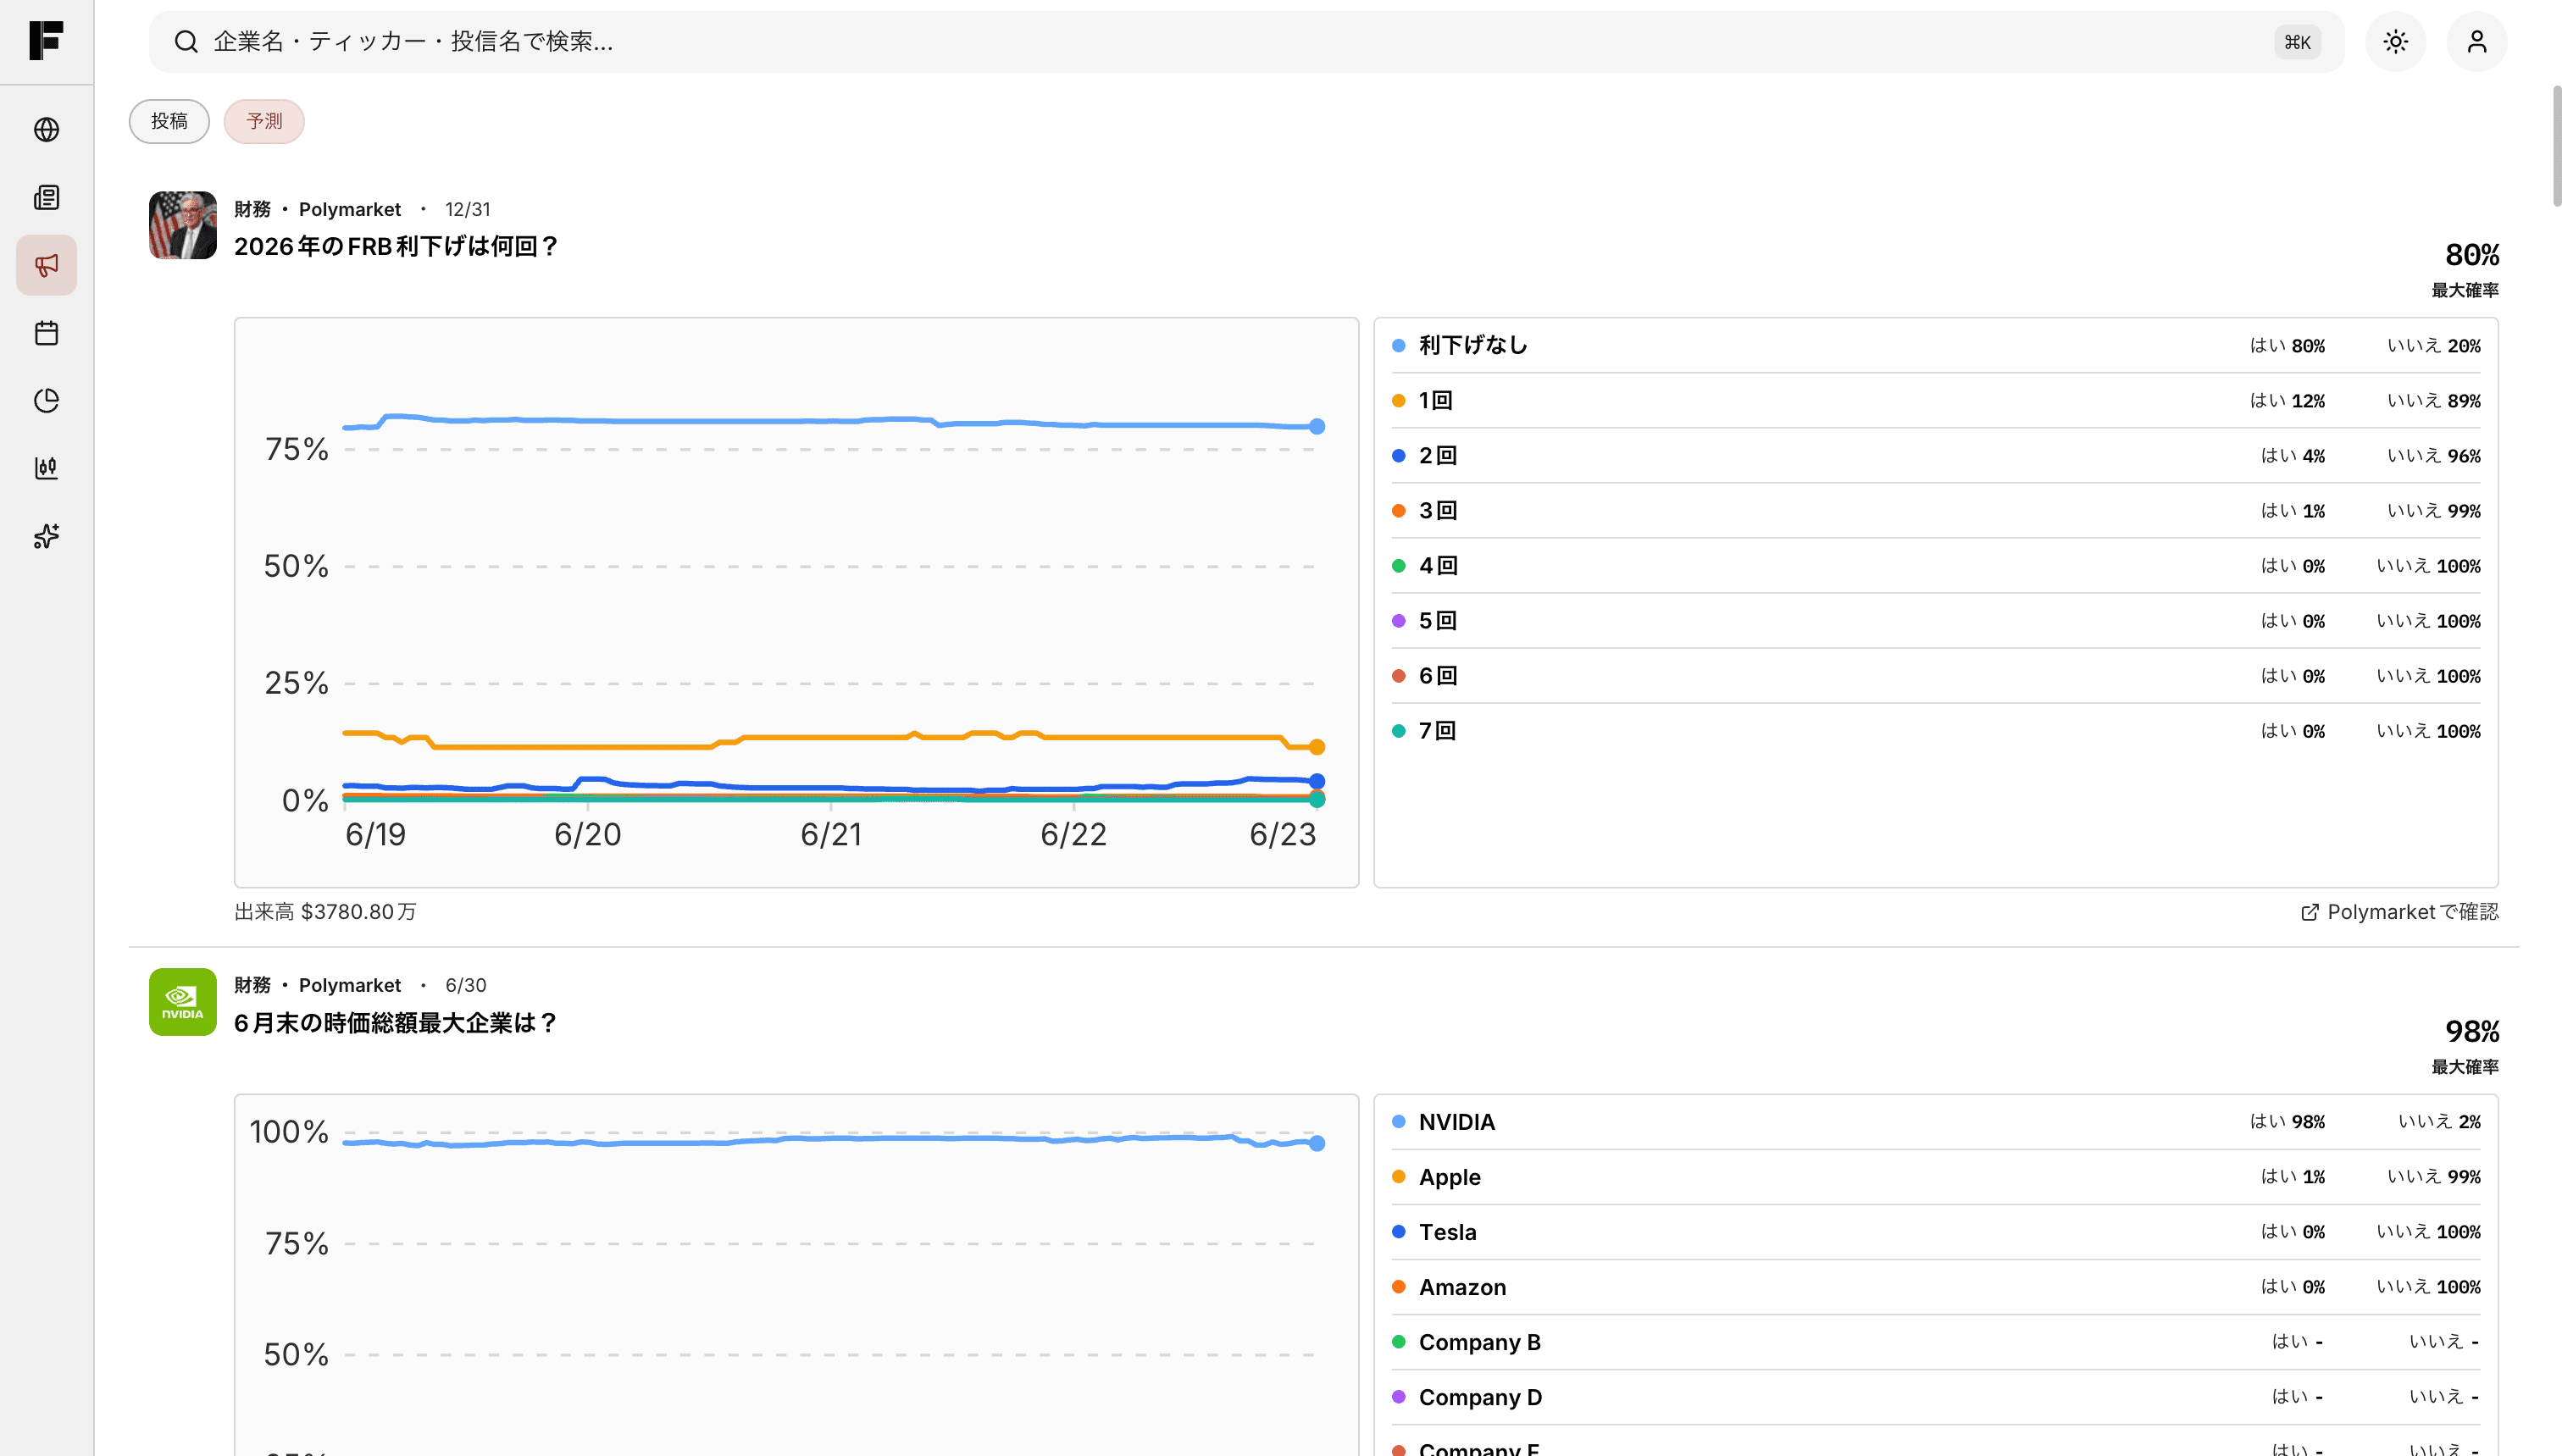Screen dimensions: 2562x1456
Task: Select the 3回 outcome row
Action: click(x=1936, y=510)
